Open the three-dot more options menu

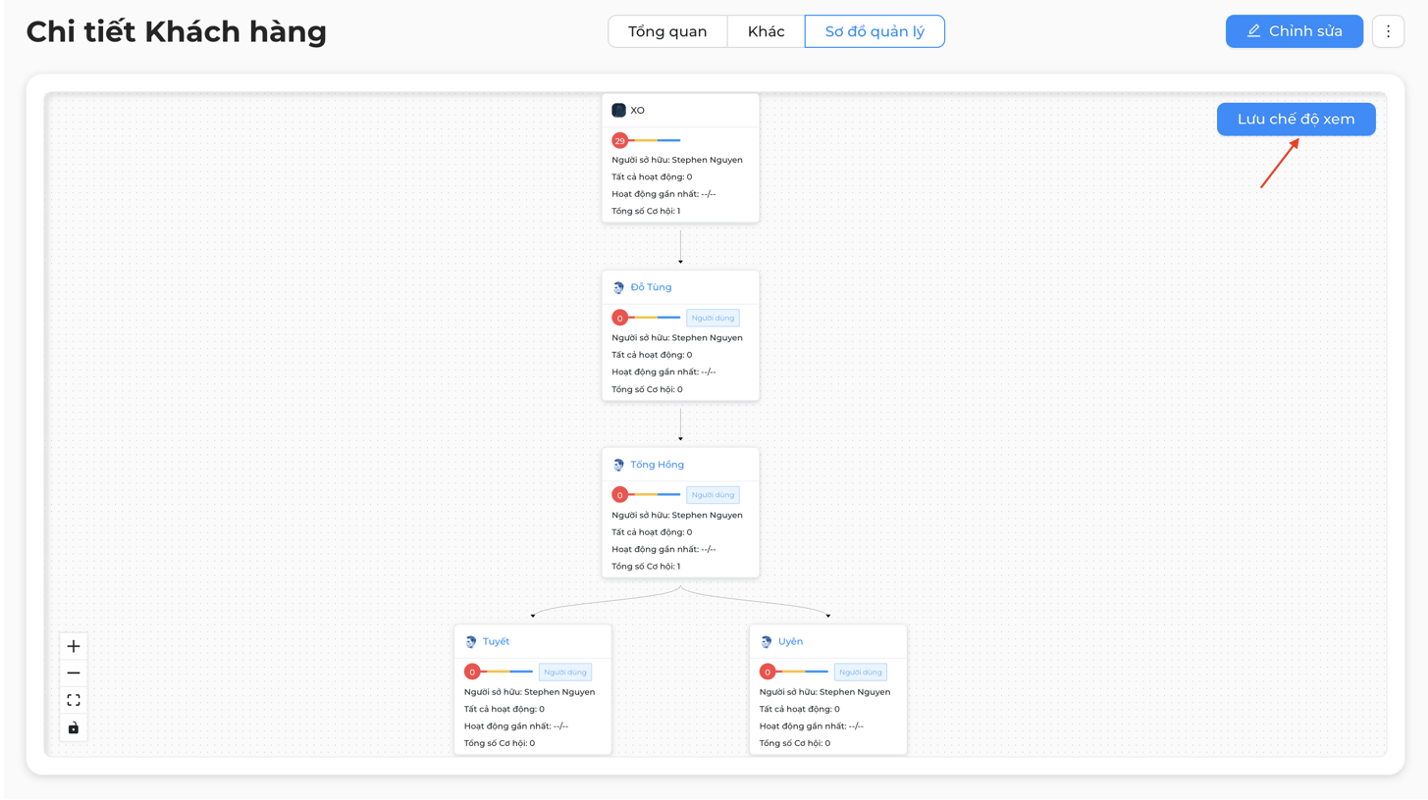(1388, 31)
